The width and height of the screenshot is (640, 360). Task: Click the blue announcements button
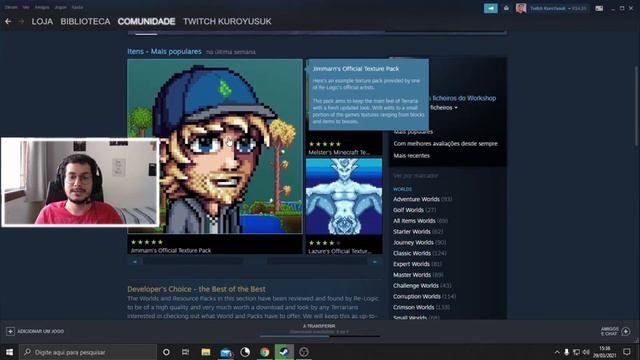point(491,8)
